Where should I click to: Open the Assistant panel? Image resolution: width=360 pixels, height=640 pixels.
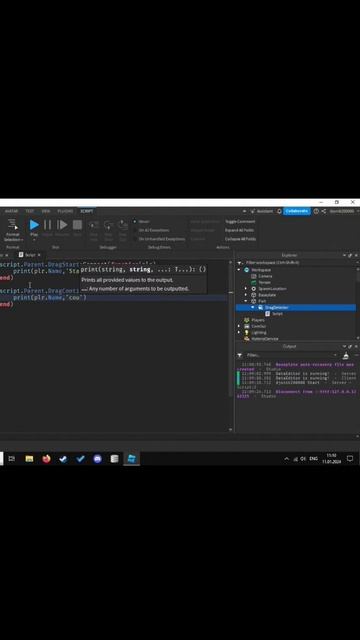click(261, 211)
